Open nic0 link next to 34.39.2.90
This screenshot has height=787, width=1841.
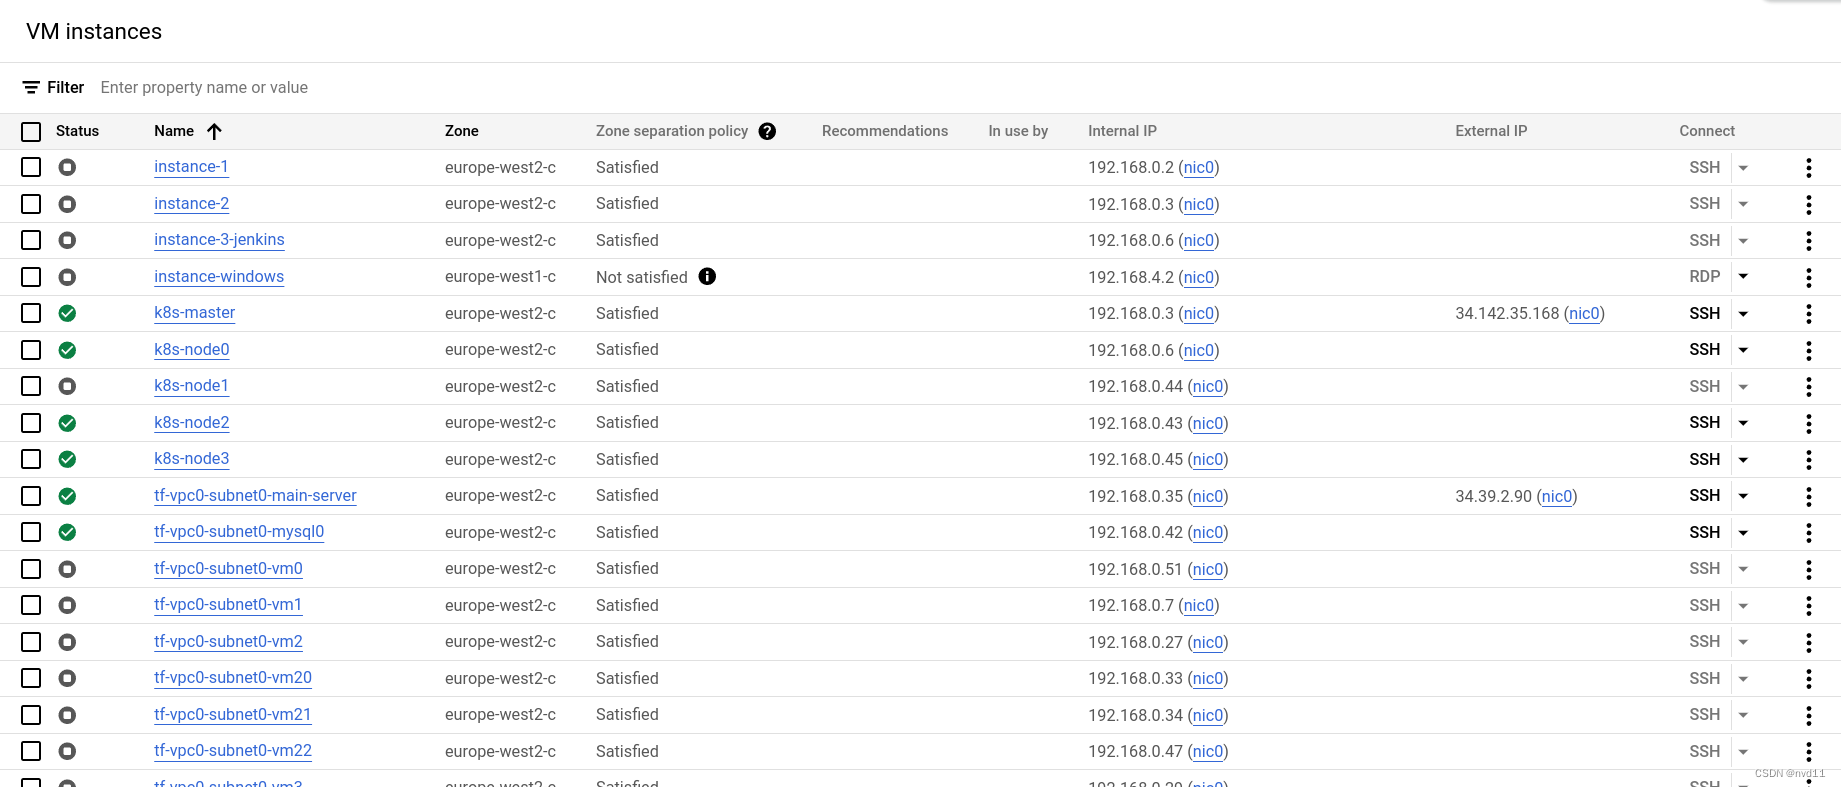[1557, 497]
